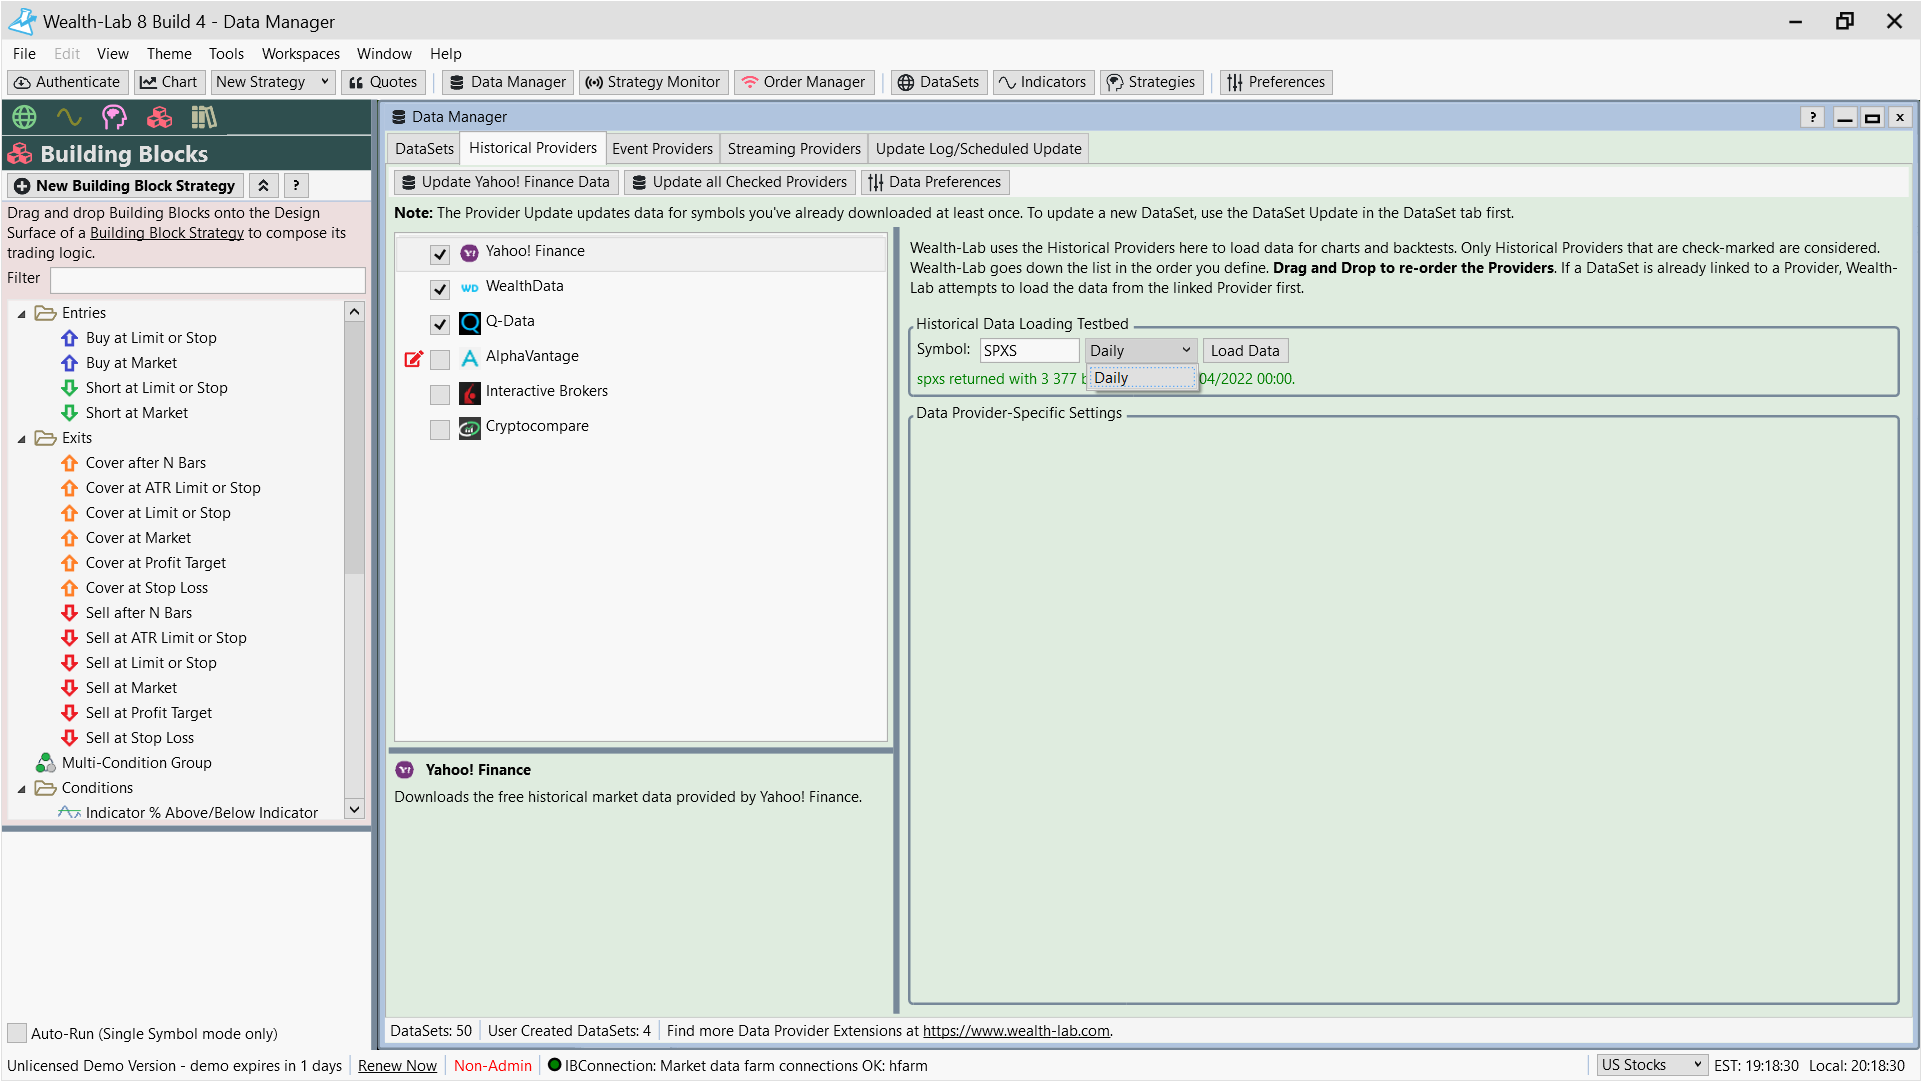
Task: Open the New Strategy dropdown arrow
Action: tap(324, 82)
